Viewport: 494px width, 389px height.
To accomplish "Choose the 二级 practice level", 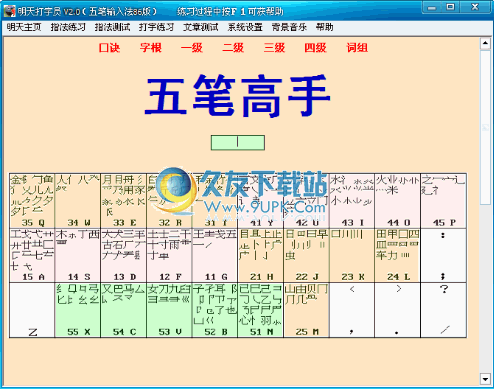I will point(233,48).
